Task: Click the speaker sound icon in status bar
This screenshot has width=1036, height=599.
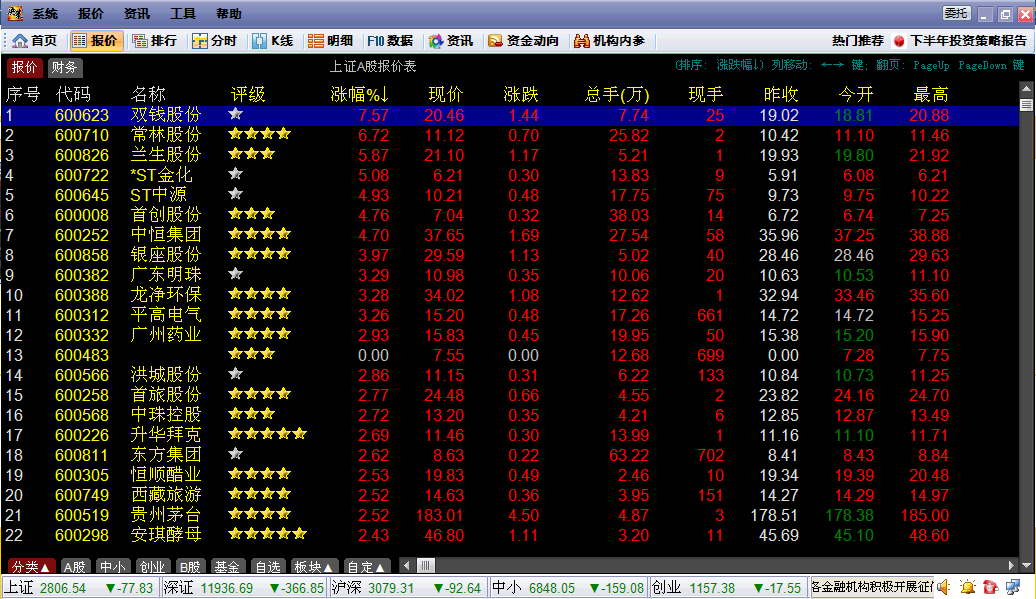Action: click(x=944, y=586)
